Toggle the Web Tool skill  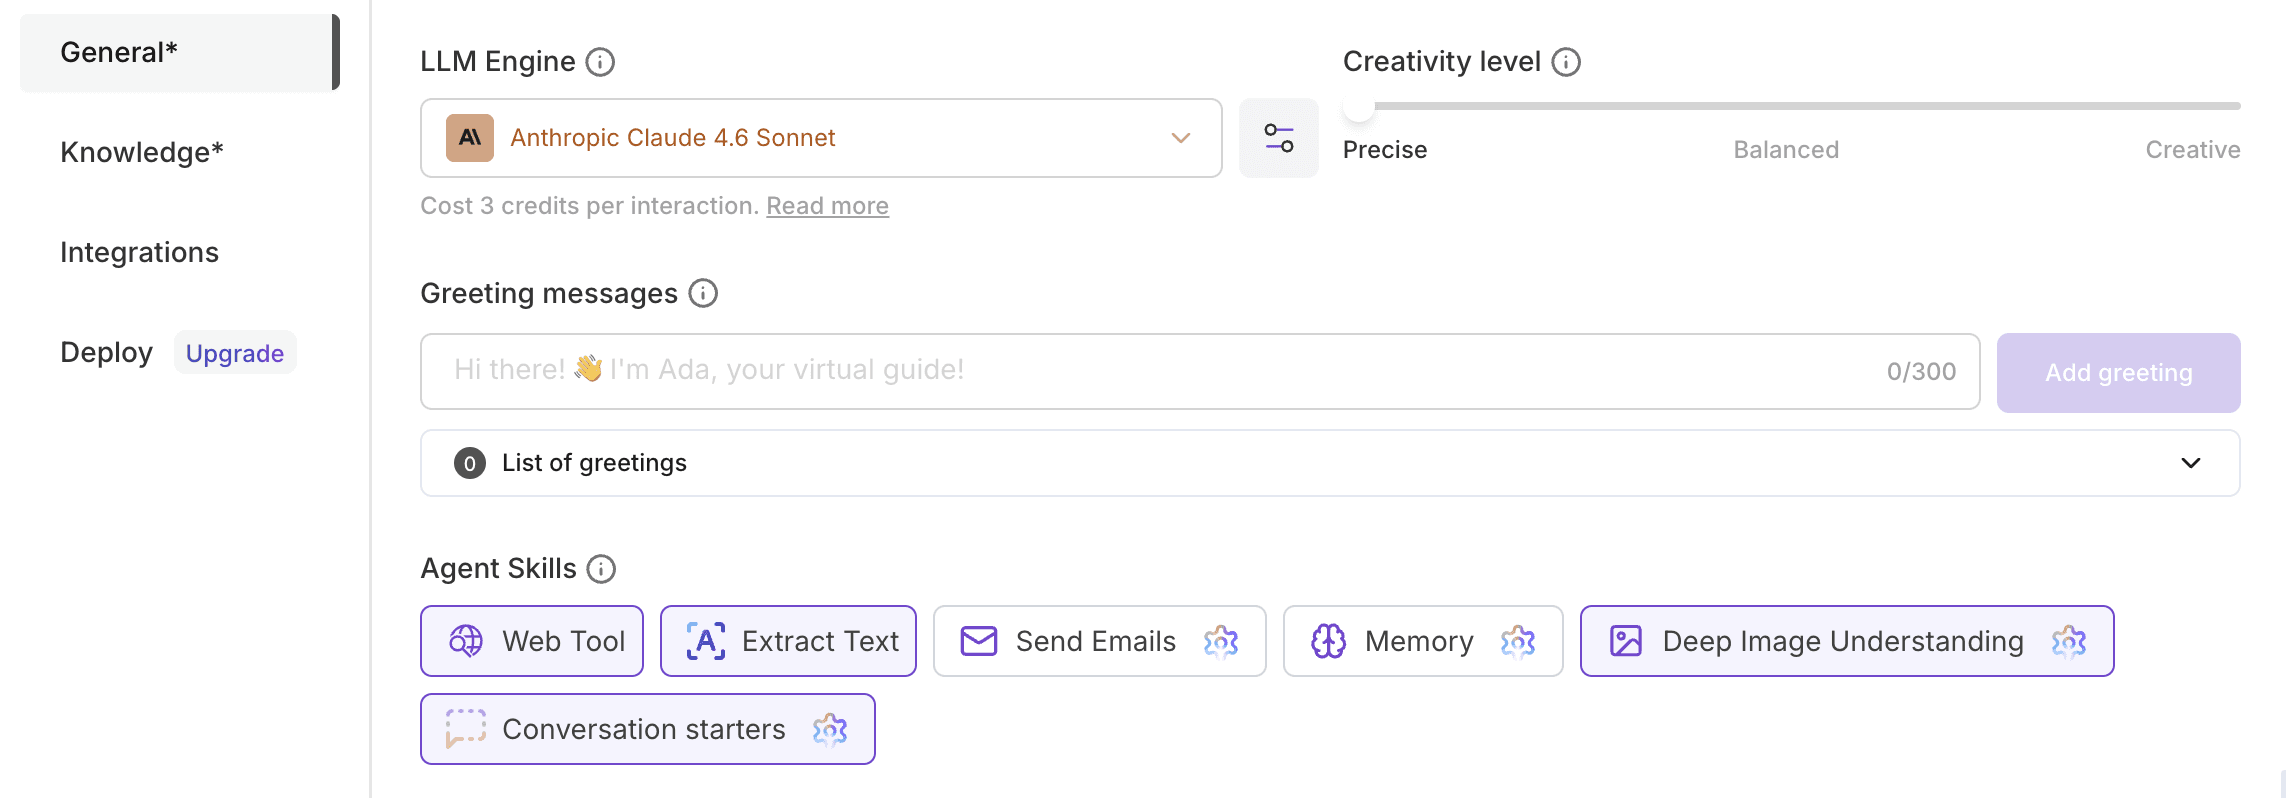[x=532, y=641]
